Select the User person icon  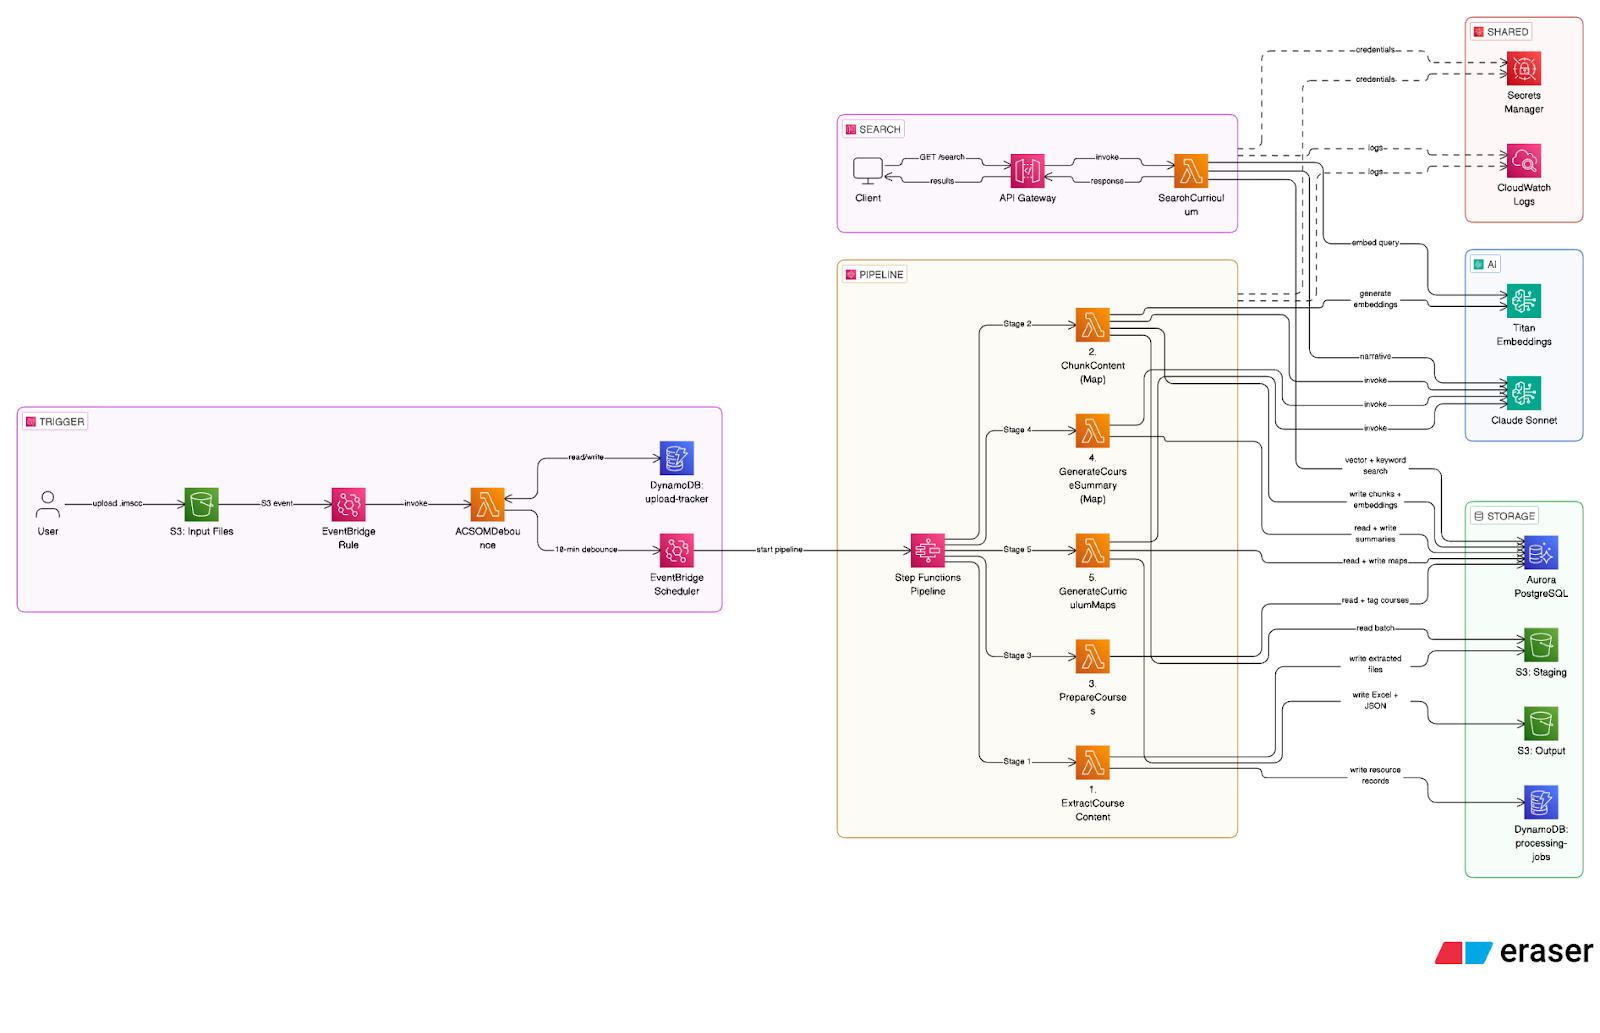click(x=47, y=504)
